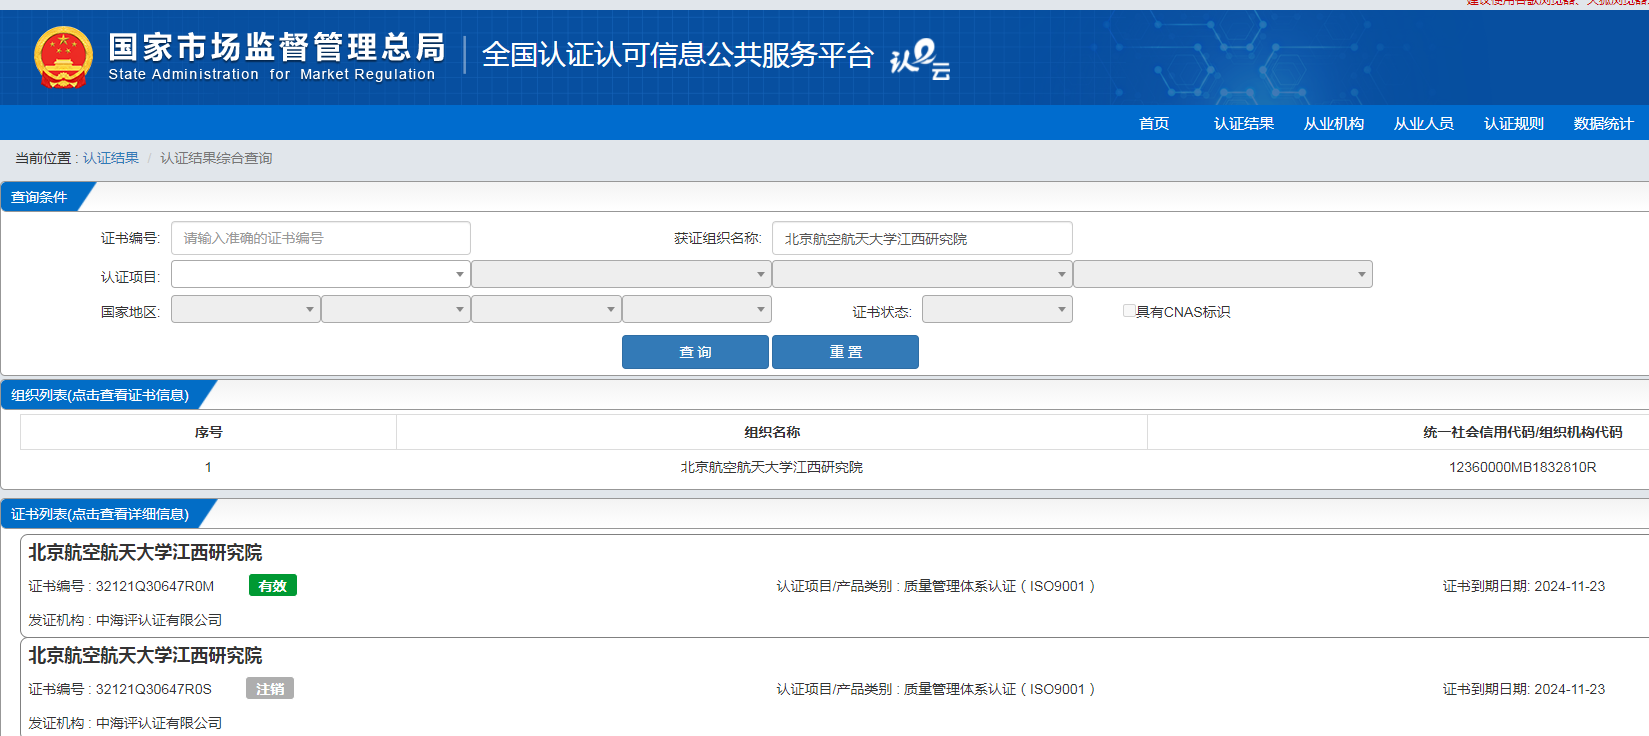Expand the second 认证项目 dropdown
The height and width of the screenshot is (736, 1649).
tap(621, 274)
